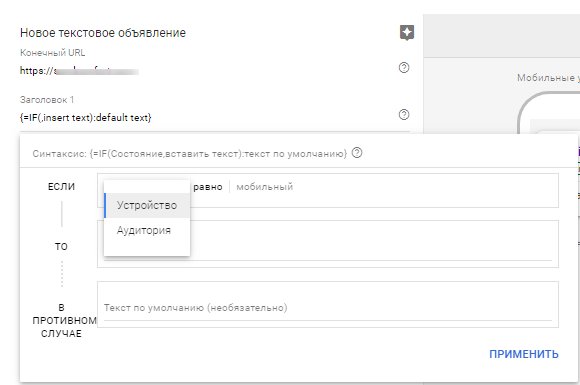
Task: Open help icon for Конечный URL
Action: pos(404,68)
